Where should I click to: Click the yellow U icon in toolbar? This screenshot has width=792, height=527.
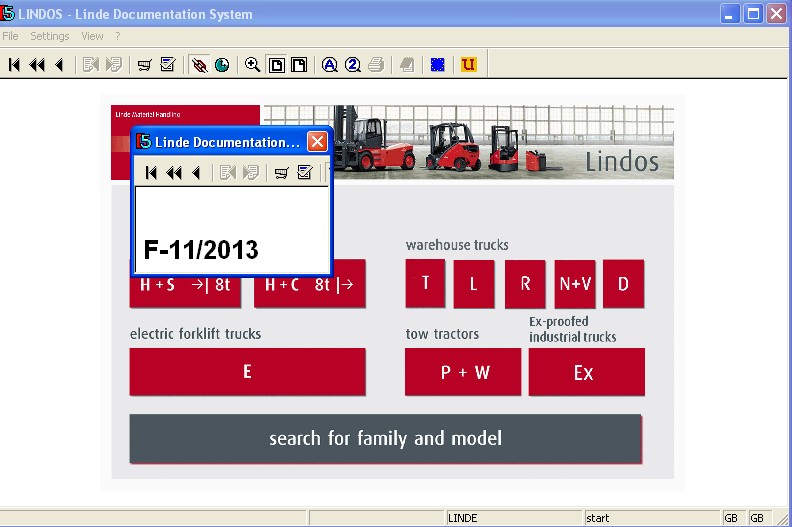pyautogui.click(x=468, y=64)
